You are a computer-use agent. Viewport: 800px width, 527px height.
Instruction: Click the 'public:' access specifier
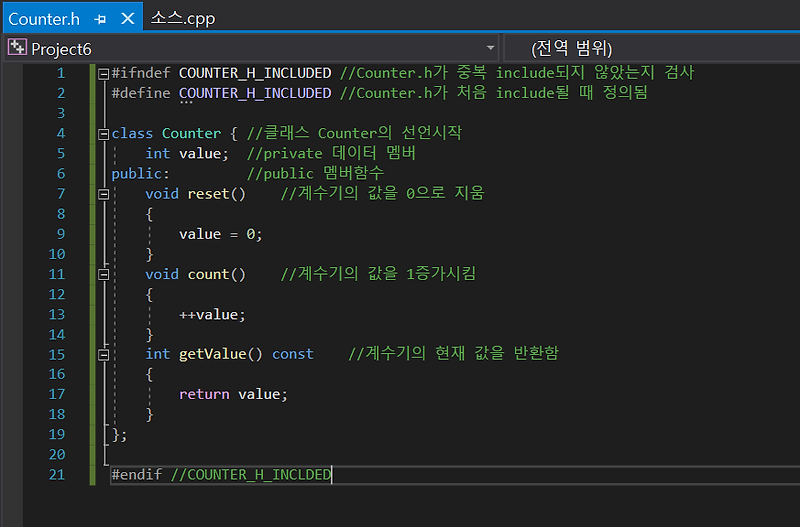140,174
